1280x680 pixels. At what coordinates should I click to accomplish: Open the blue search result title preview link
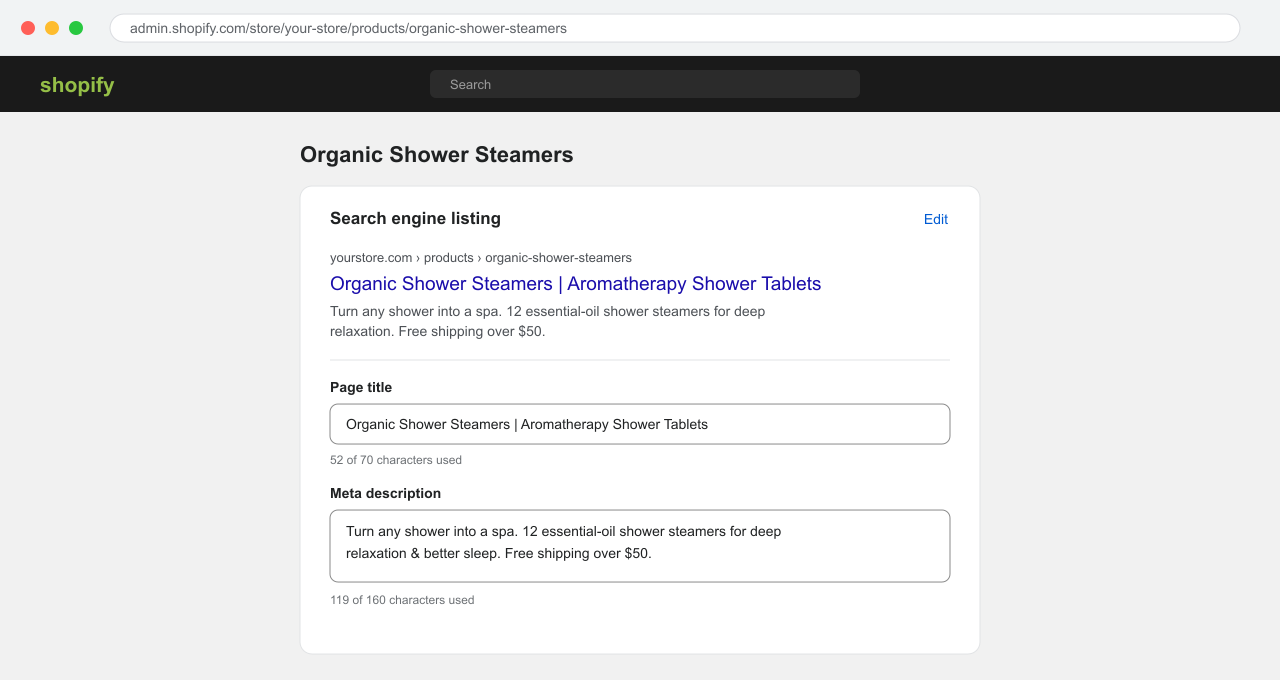click(x=575, y=284)
